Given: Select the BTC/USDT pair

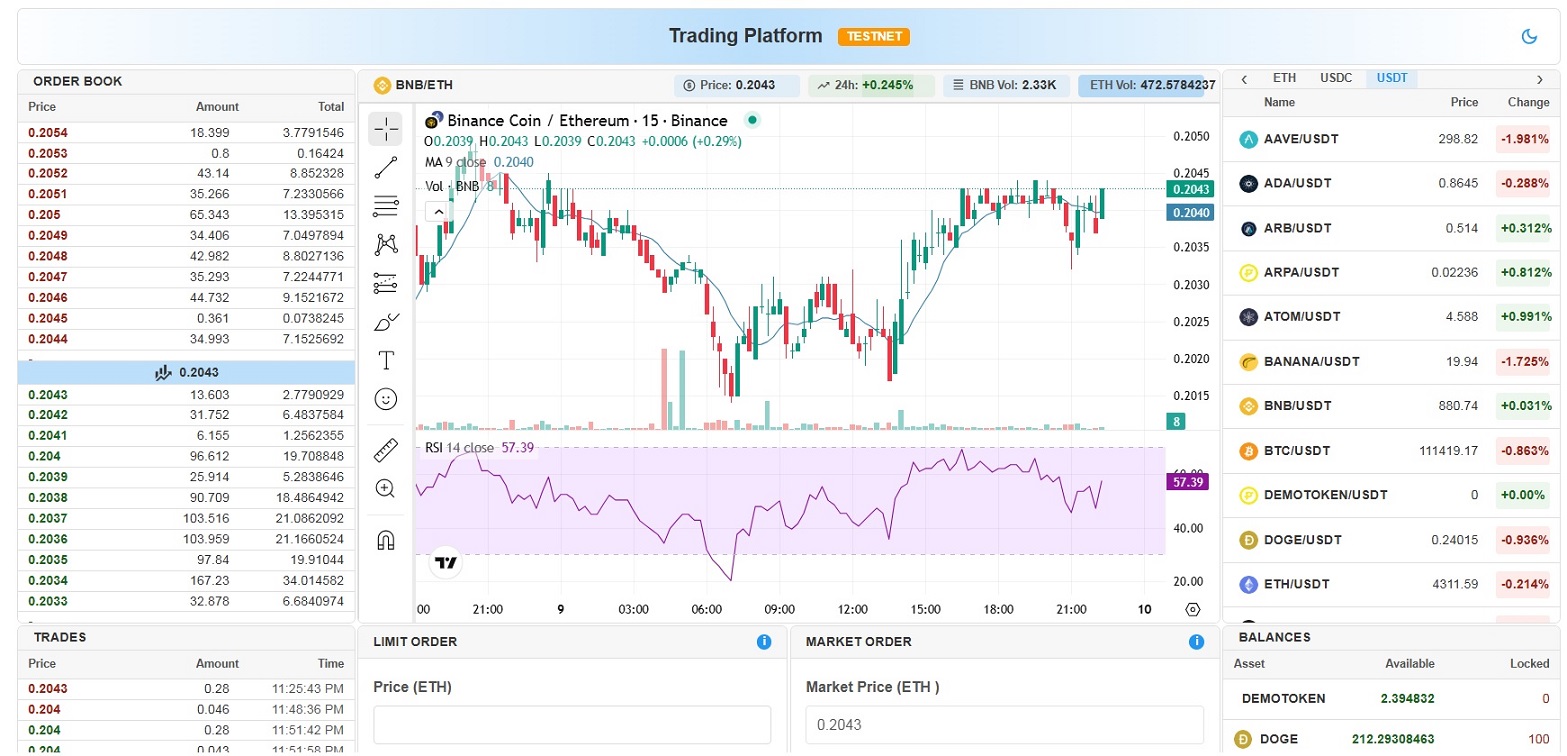Looking at the screenshot, I should pyautogui.click(x=1297, y=451).
